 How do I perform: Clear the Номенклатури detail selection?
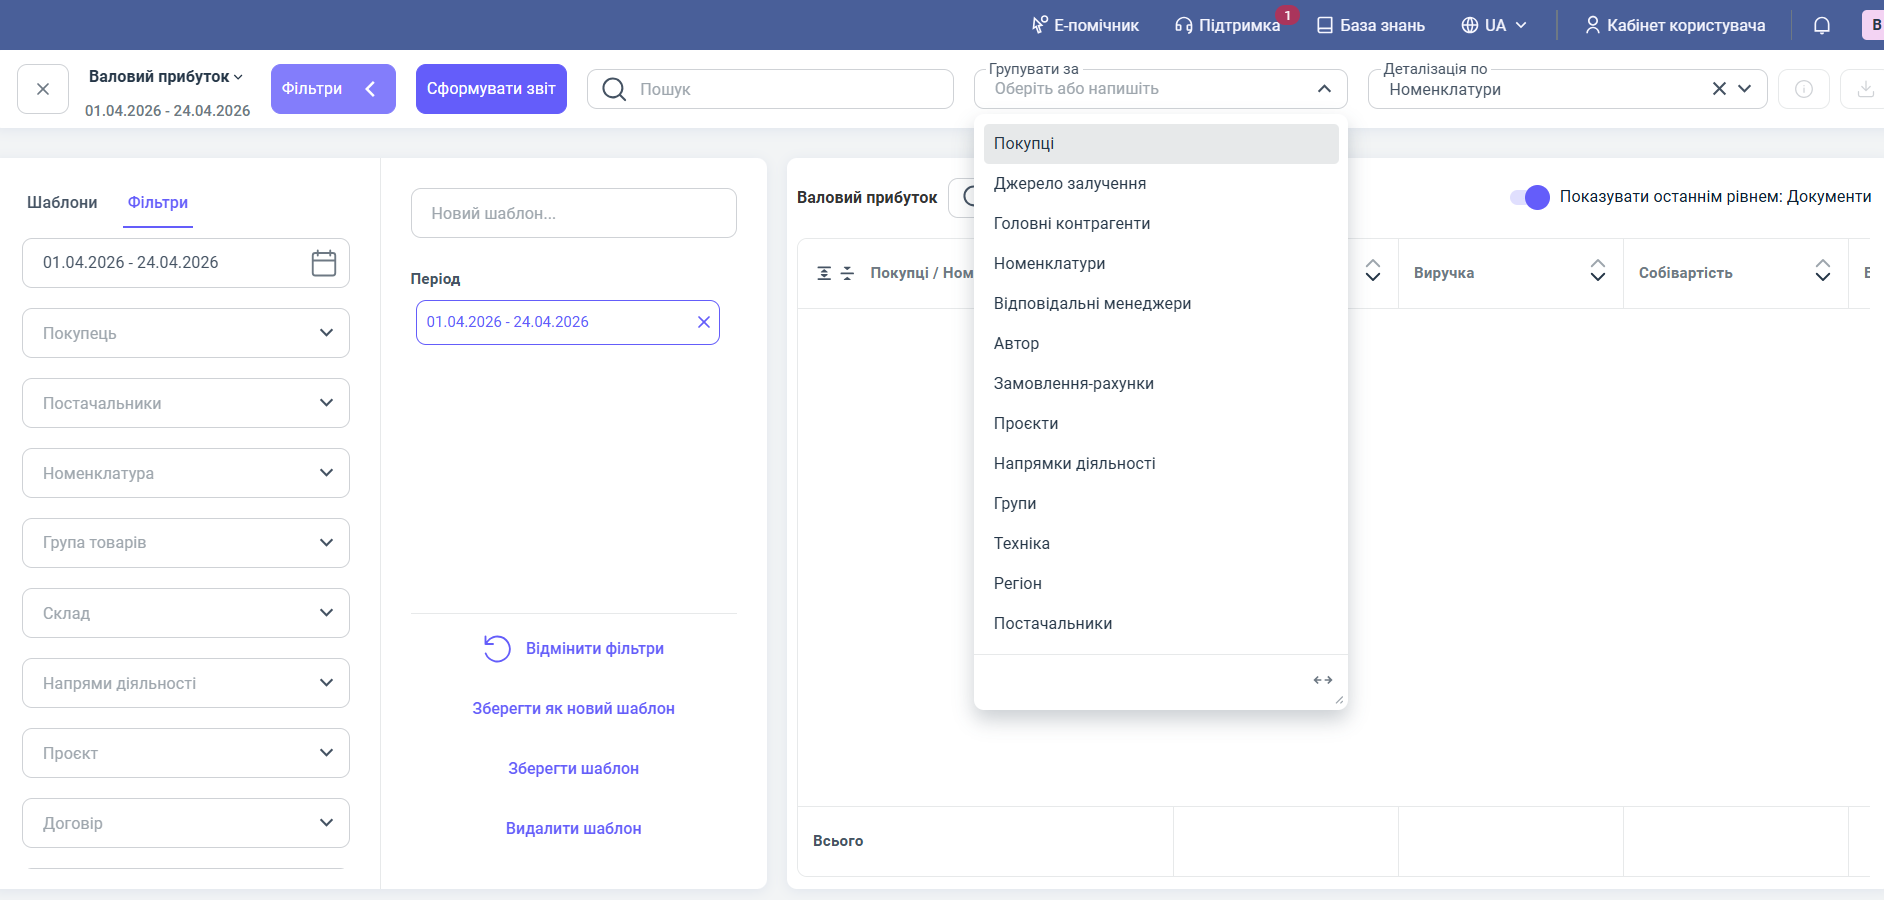(x=1719, y=89)
